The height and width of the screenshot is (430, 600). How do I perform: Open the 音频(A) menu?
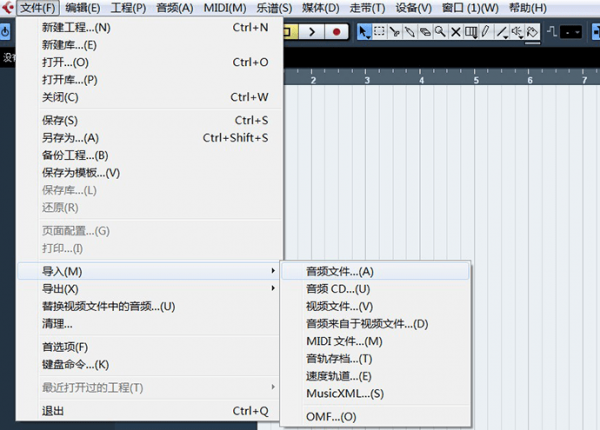[174, 8]
